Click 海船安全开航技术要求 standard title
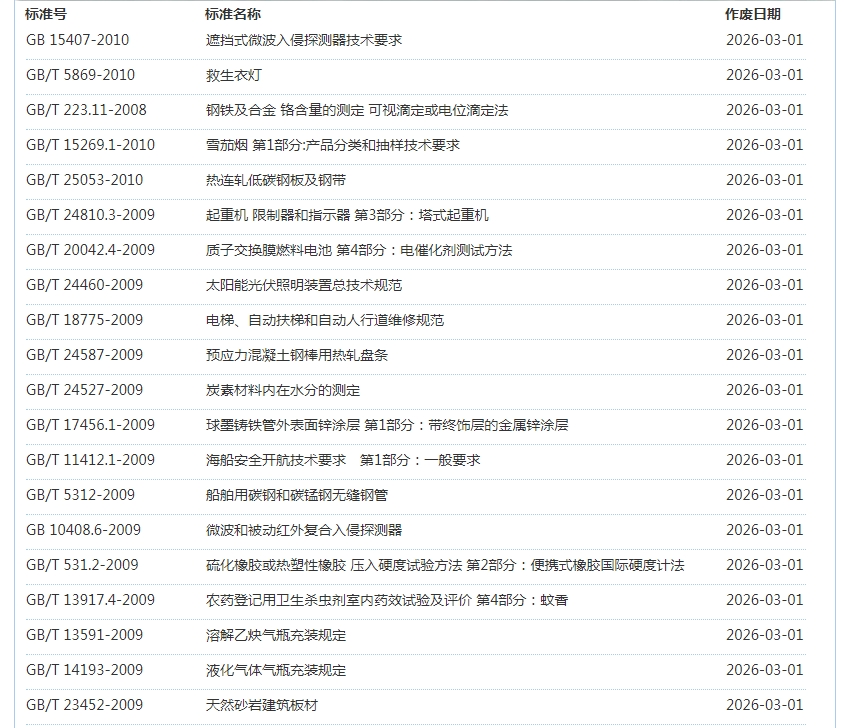The width and height of the screenshot is (851, 728). point(342,460)
